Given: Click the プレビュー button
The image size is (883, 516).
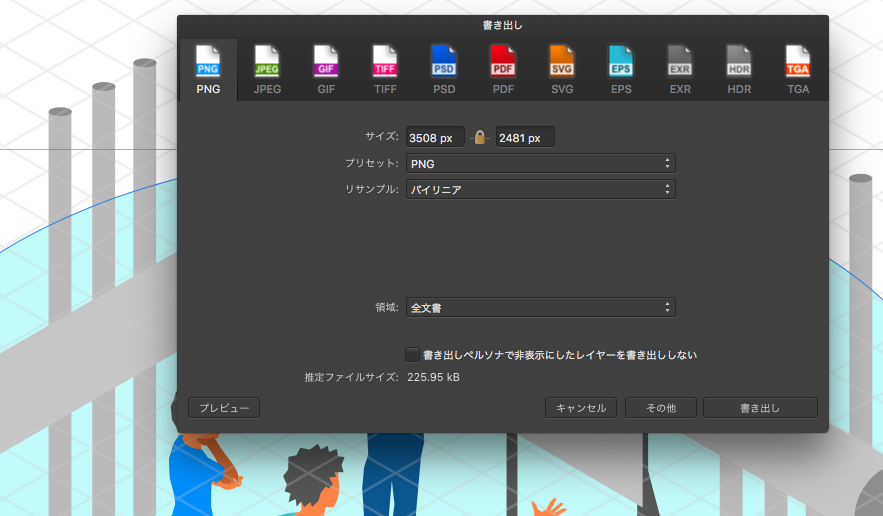Looking at the screenshot, I should (x=224, y=408).
